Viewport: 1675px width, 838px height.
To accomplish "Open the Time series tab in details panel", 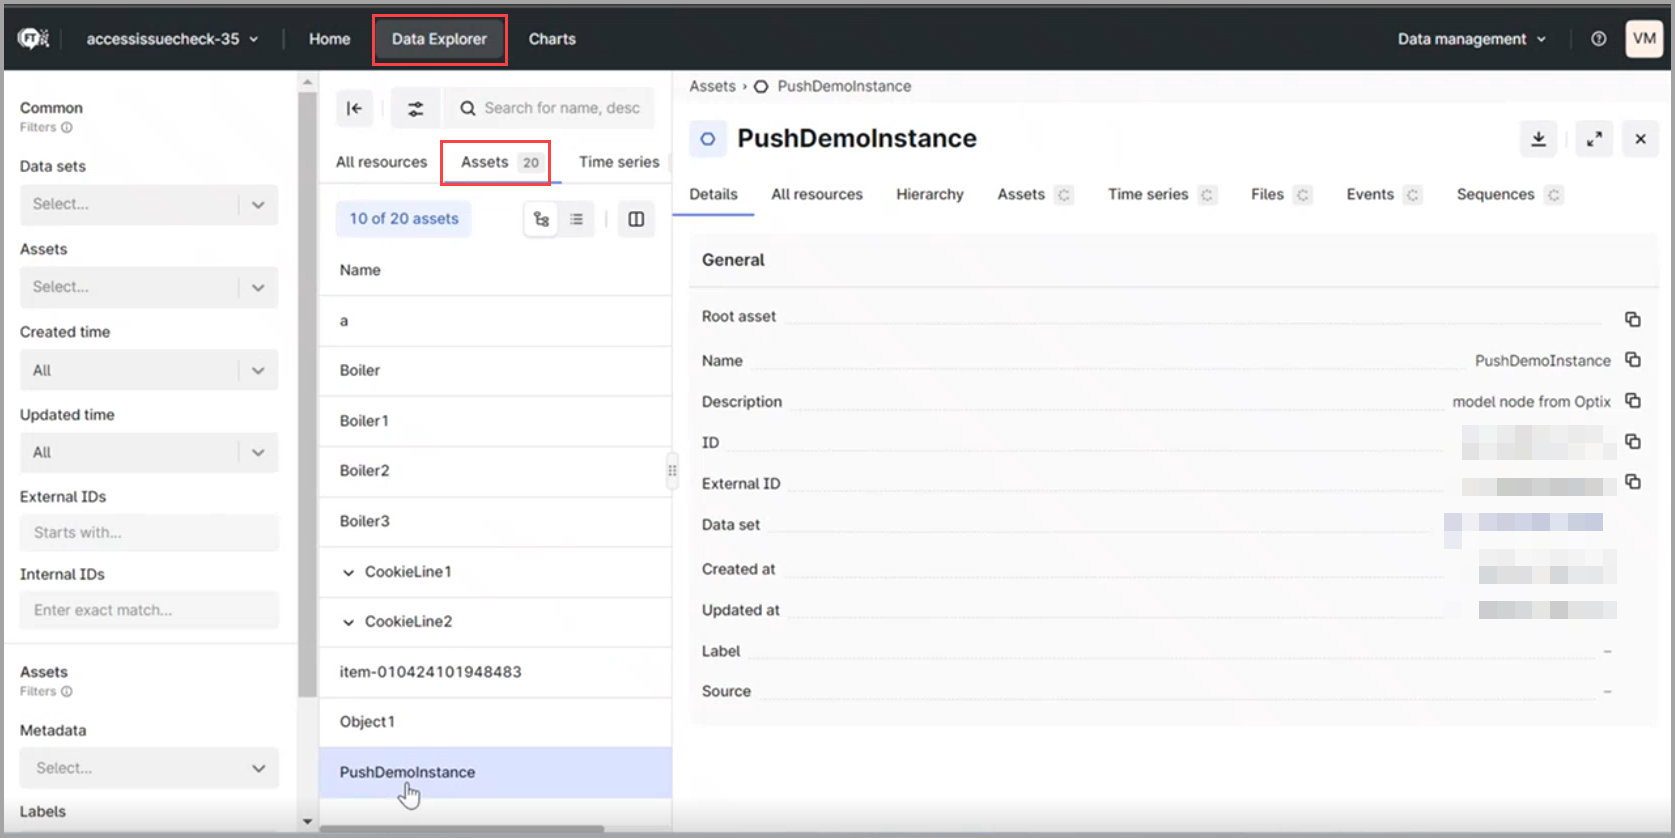I will (x=1161, y=194).
